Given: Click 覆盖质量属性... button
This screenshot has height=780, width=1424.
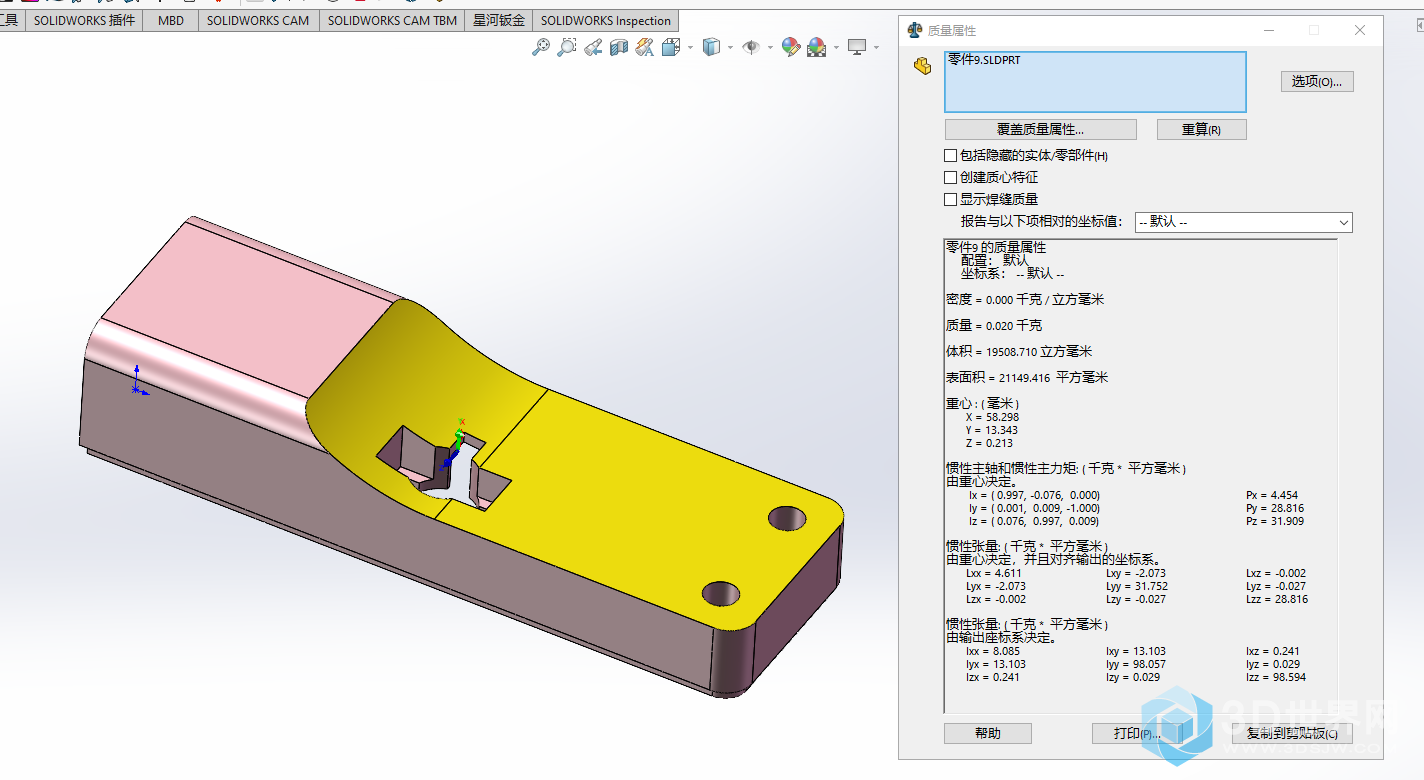Looking at the screenshot, I should click(1040, 130).
